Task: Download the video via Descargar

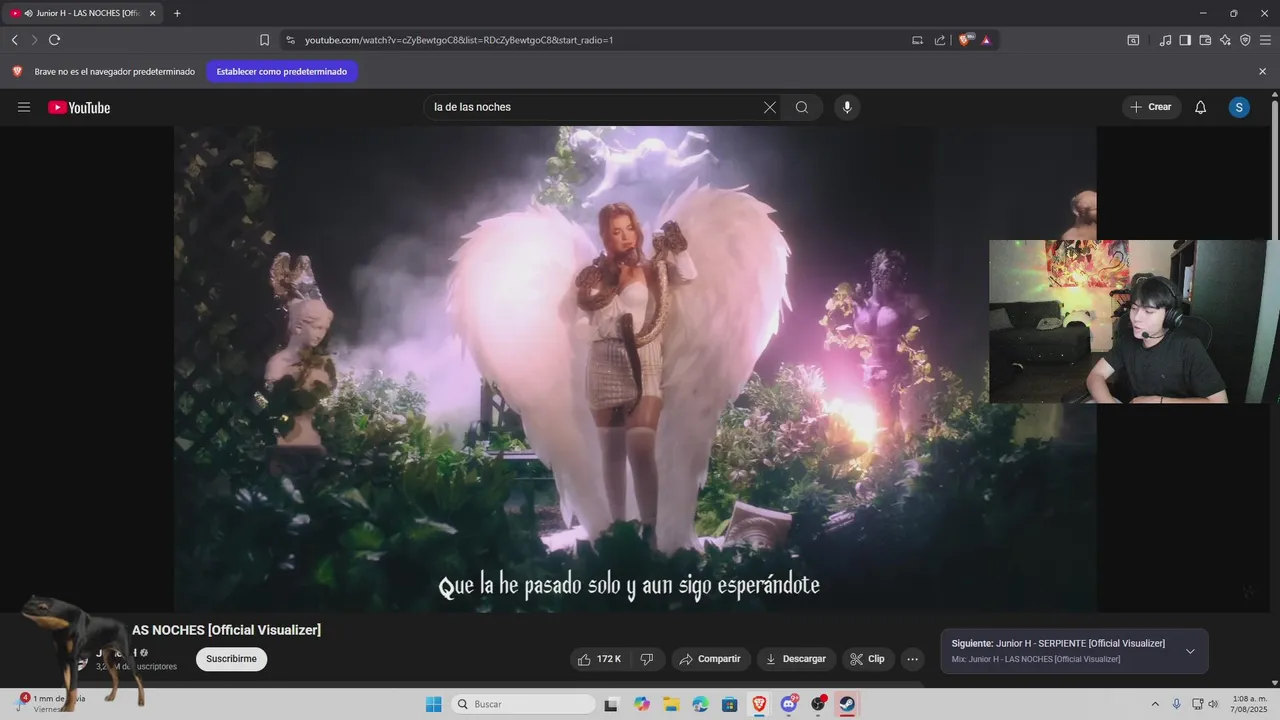Action: pyautogui.click(x=796, y=659)
